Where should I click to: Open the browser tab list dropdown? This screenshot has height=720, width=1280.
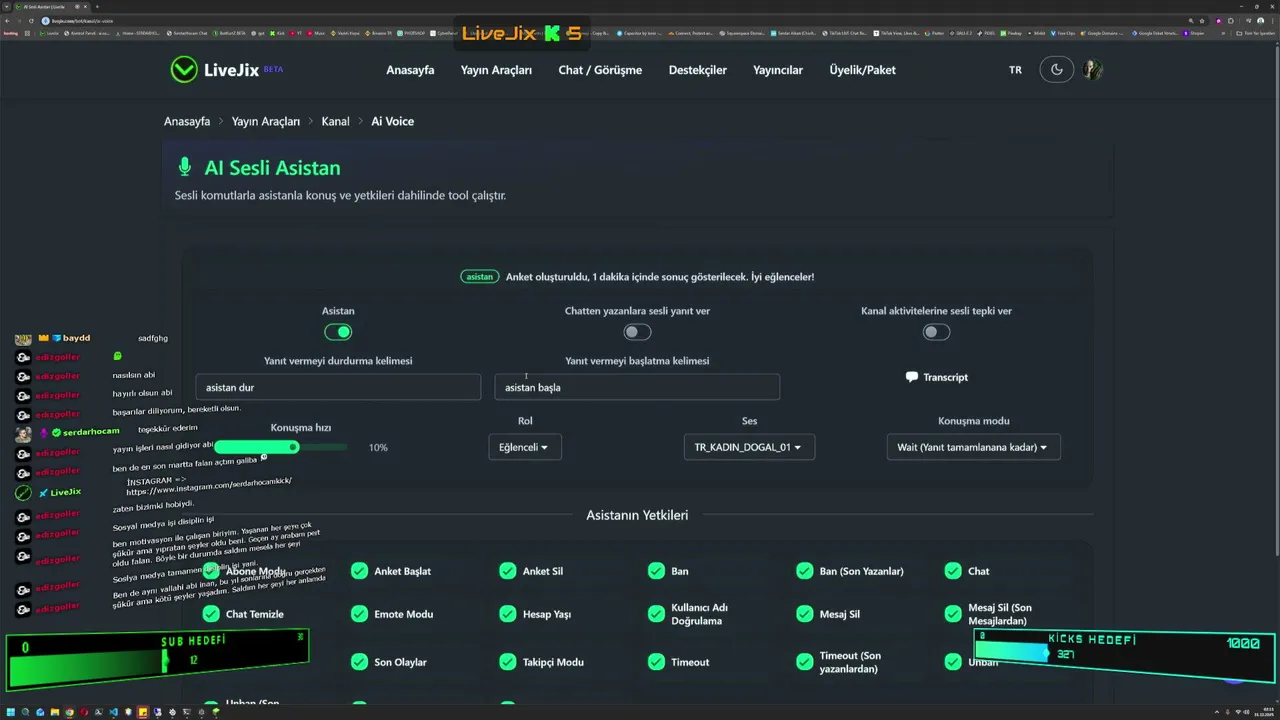8,7
